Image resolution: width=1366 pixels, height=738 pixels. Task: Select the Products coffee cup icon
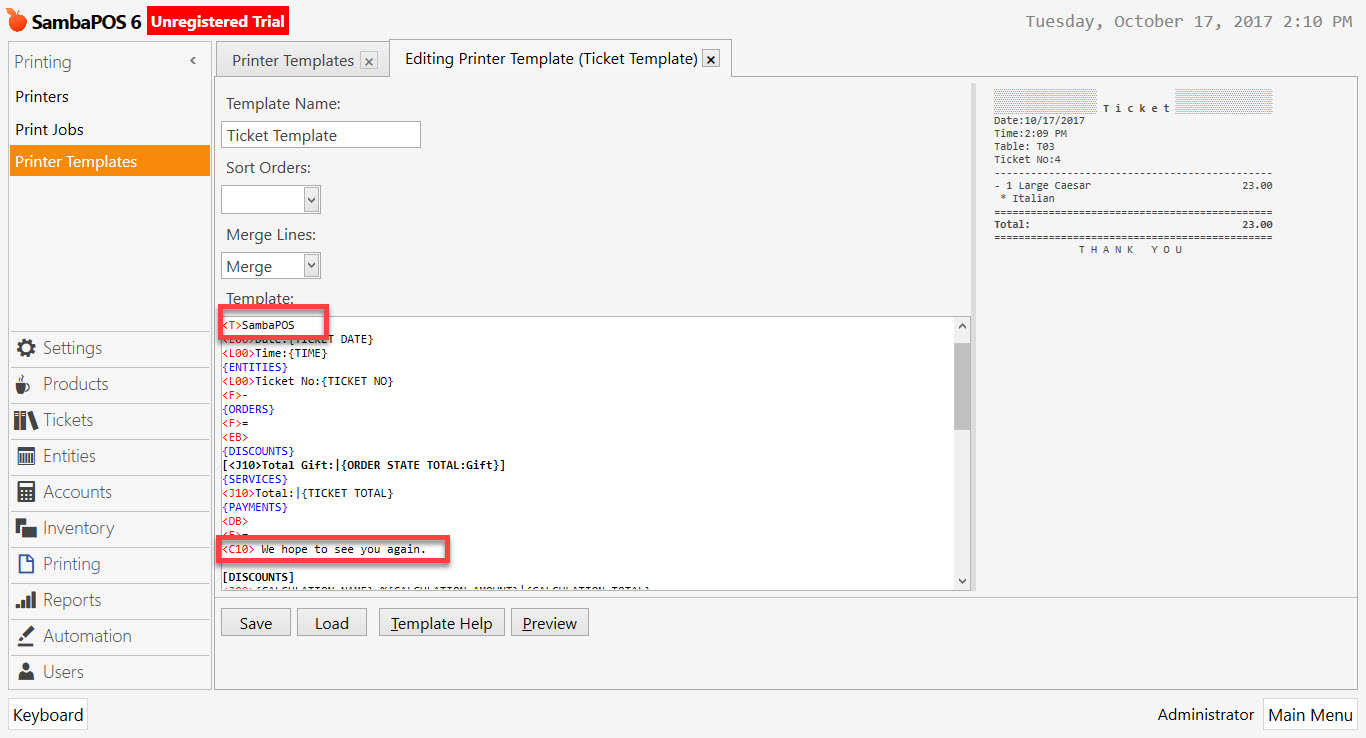point(25,384)
